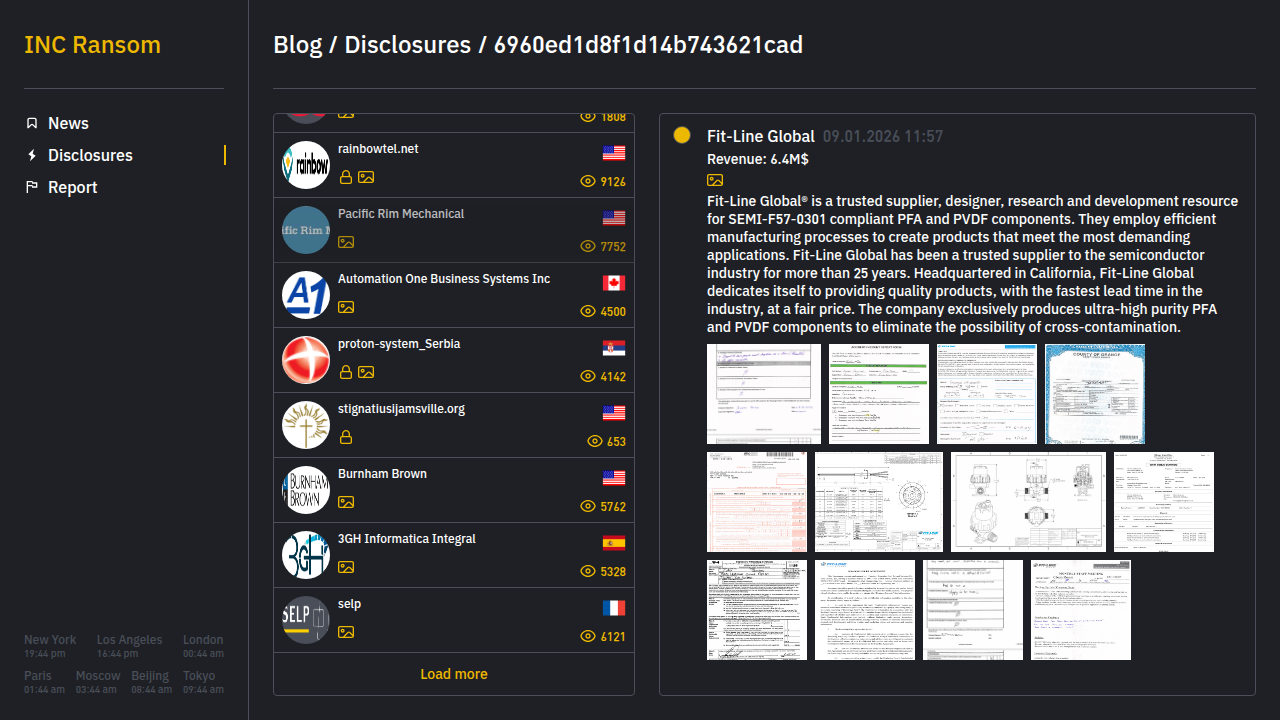Click the image icon under Automation One
1280x720 pixels.
click(346, 307)
